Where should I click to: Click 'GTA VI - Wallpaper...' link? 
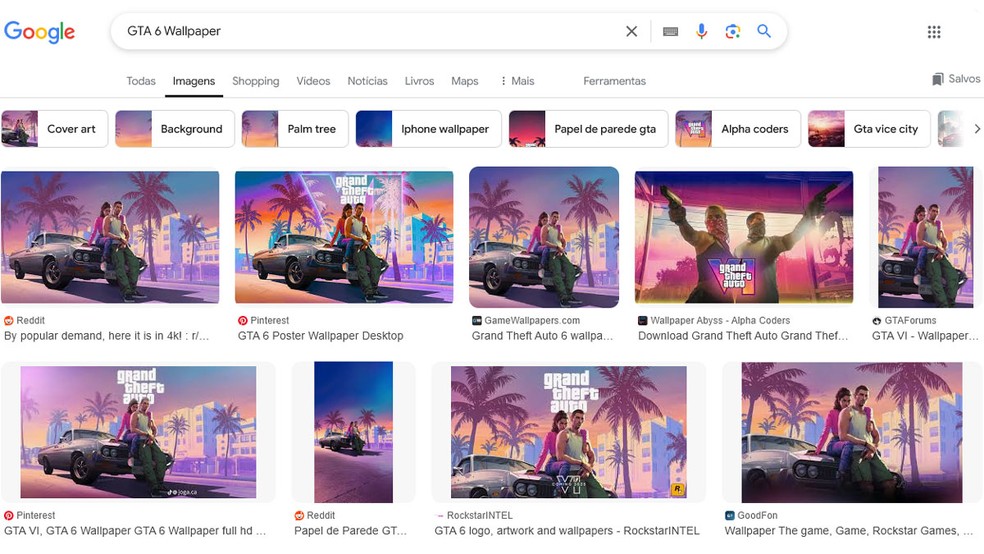[925, 336]
